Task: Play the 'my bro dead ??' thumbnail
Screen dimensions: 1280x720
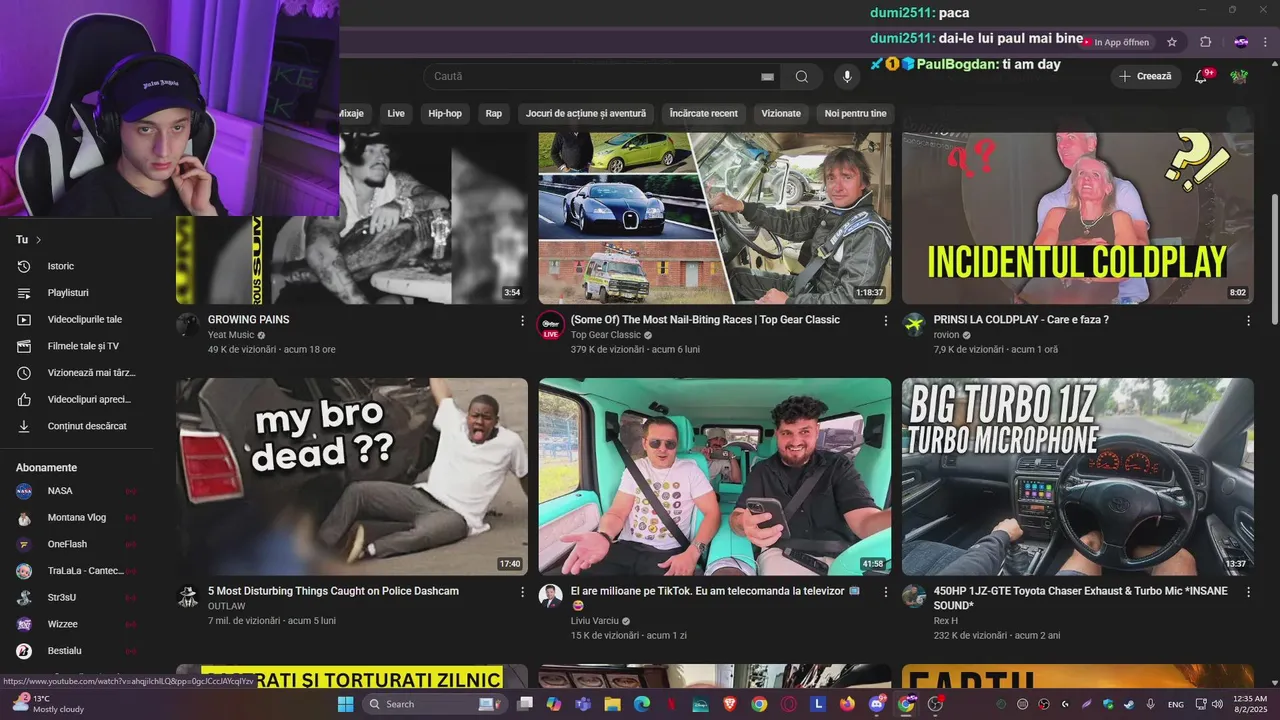Action: (x=352, y=477)
